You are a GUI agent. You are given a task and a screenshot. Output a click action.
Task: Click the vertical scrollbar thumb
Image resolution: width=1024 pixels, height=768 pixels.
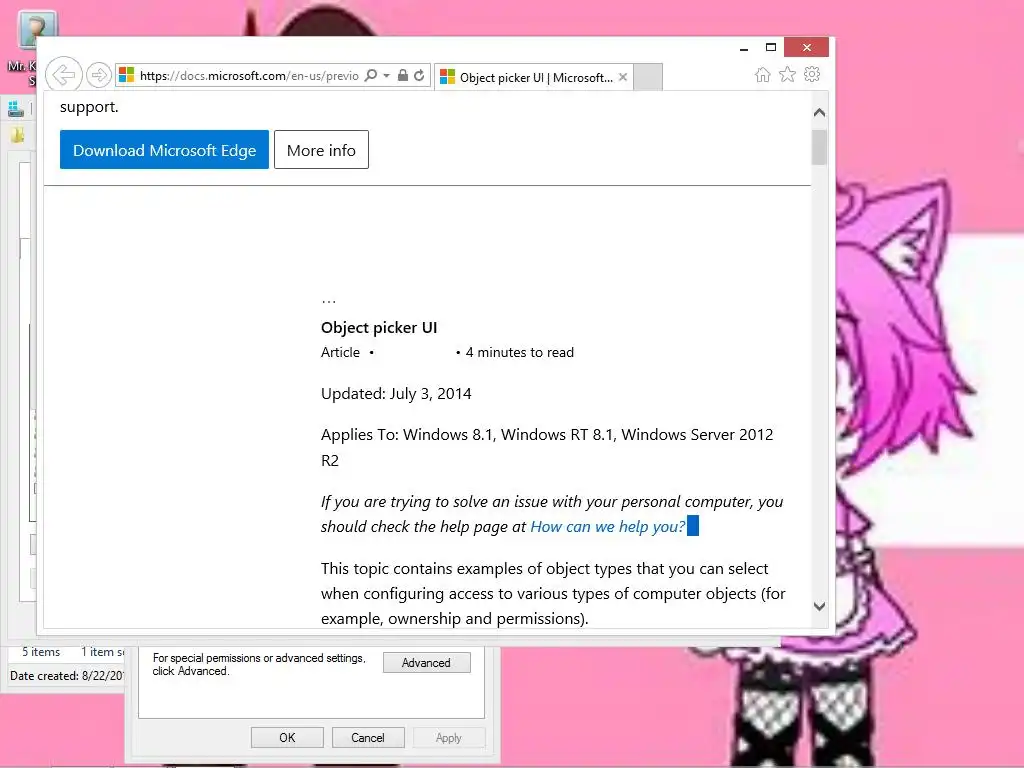820,147
